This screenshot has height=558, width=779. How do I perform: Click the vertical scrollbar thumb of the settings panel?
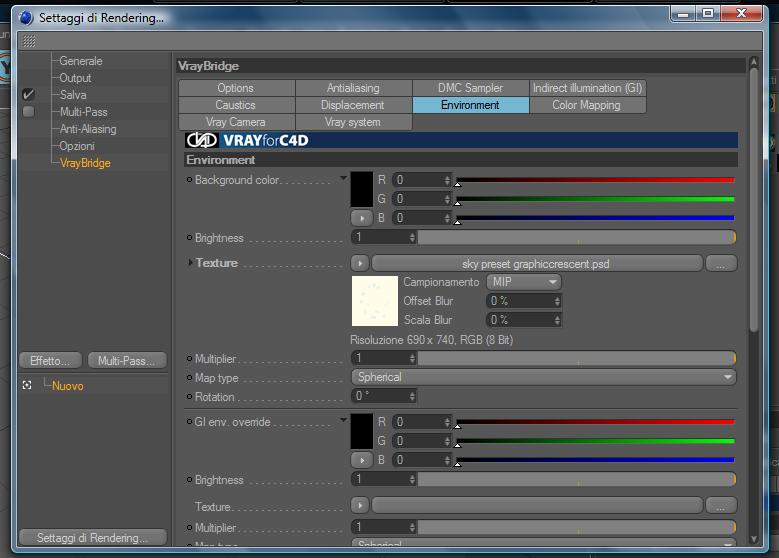pyautogui.click(x=754, y=199)
